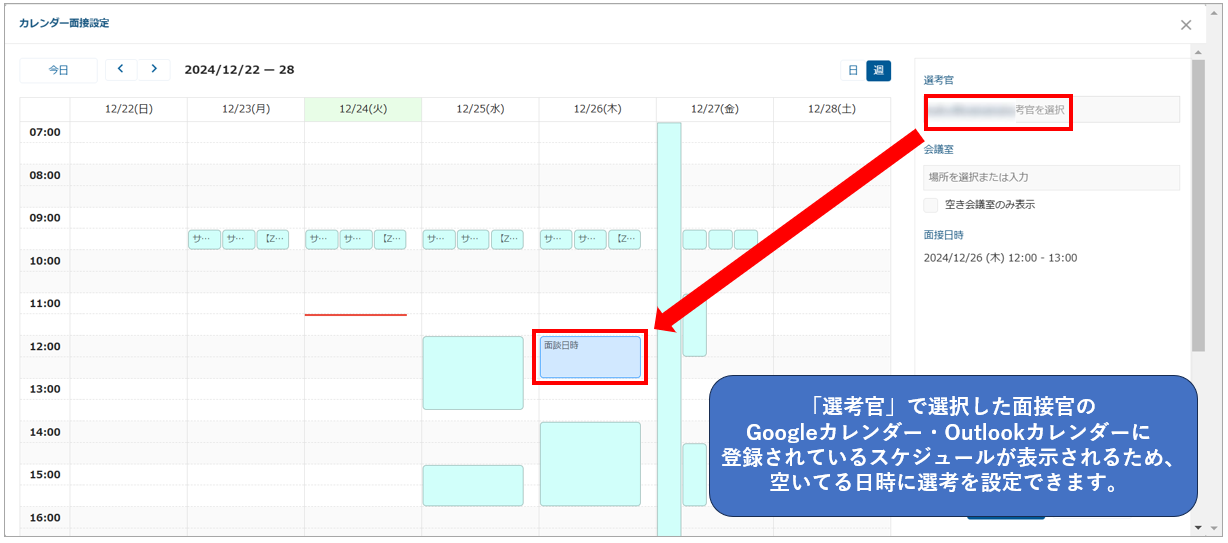
Task: Go to previous week with left chevron
Action: (x=120, y=69)
